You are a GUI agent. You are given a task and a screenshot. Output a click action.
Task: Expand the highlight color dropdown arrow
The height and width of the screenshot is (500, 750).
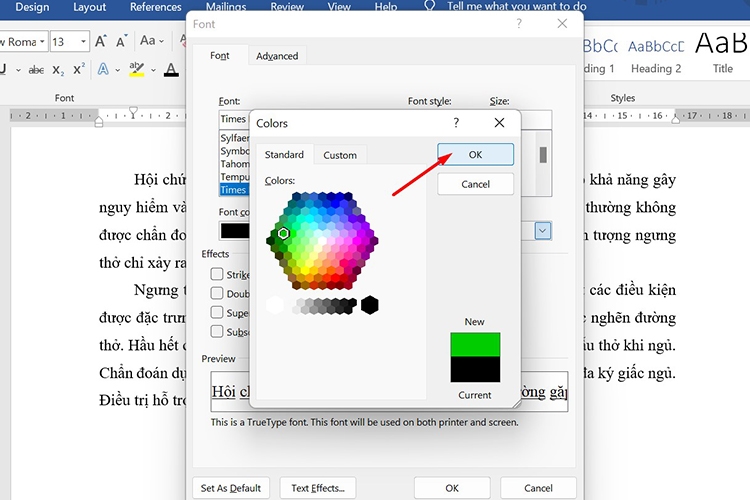click(x=153, y=70)
